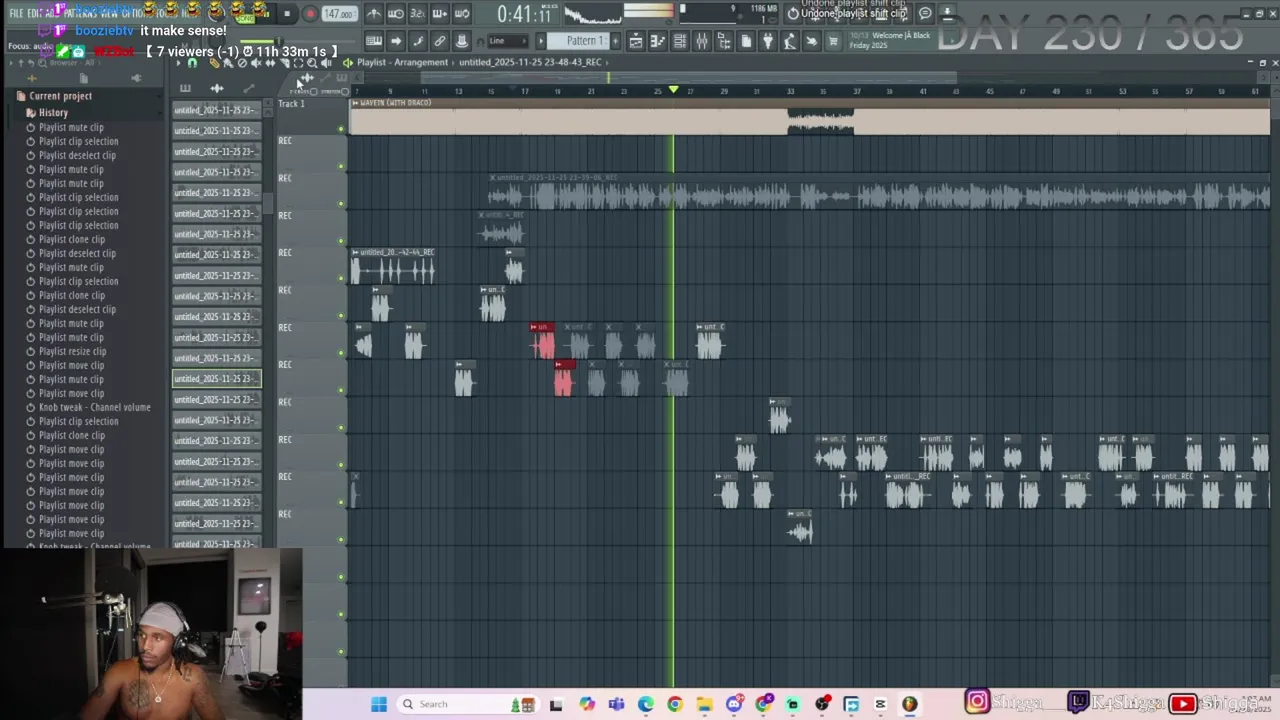
Task: Click the untitled_2025-11-25 23-48-43_REC breadcrumb
Action: tap(530, 62)
